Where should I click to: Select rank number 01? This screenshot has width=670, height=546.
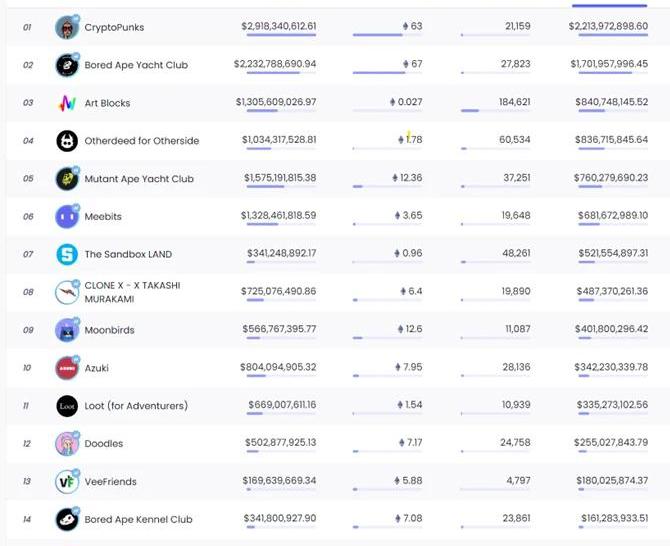[27, 27]
